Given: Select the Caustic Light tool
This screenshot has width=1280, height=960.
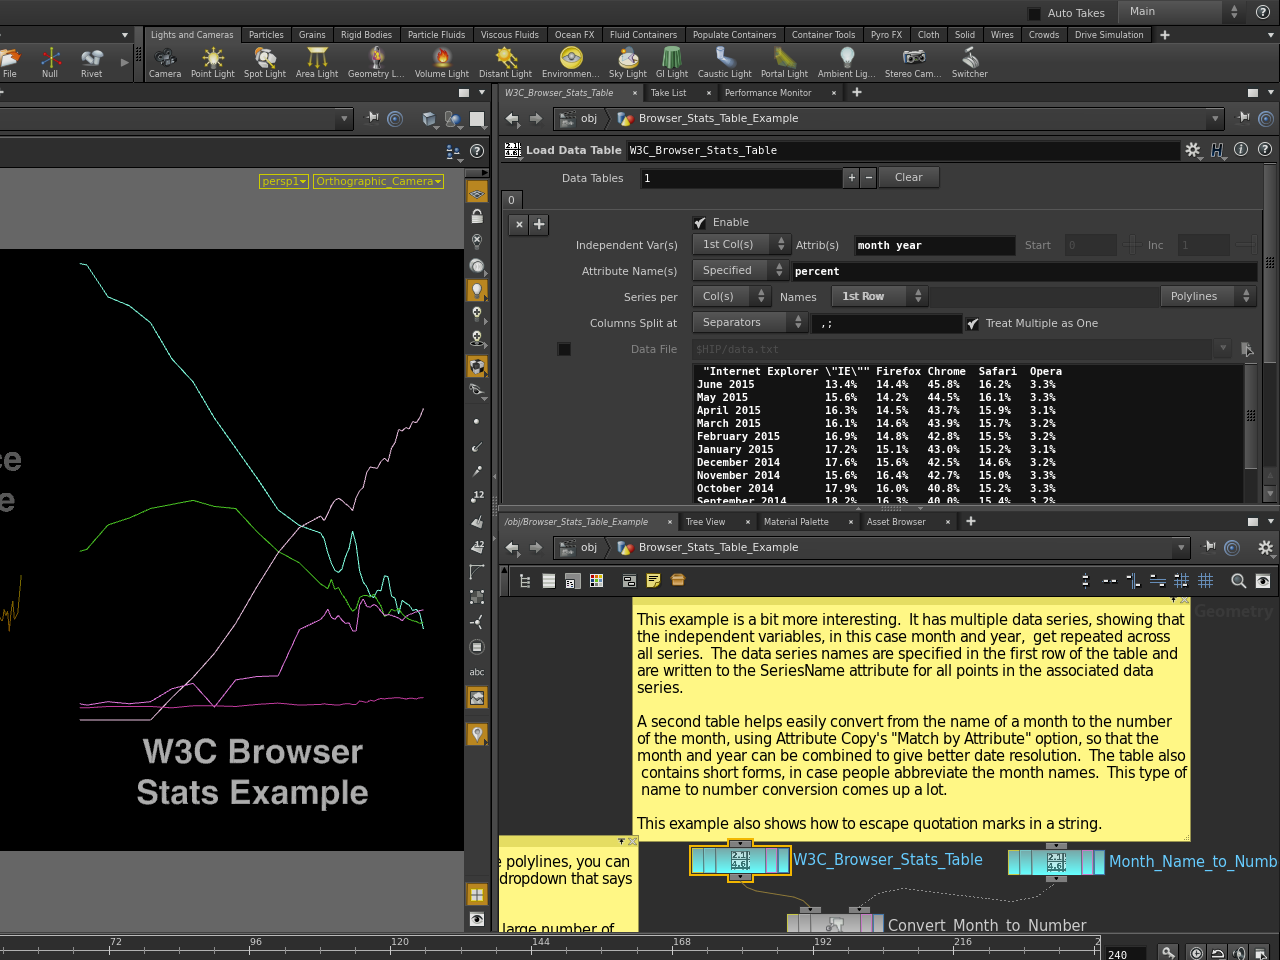Looking at the screenshot, I should pos(725,60).
